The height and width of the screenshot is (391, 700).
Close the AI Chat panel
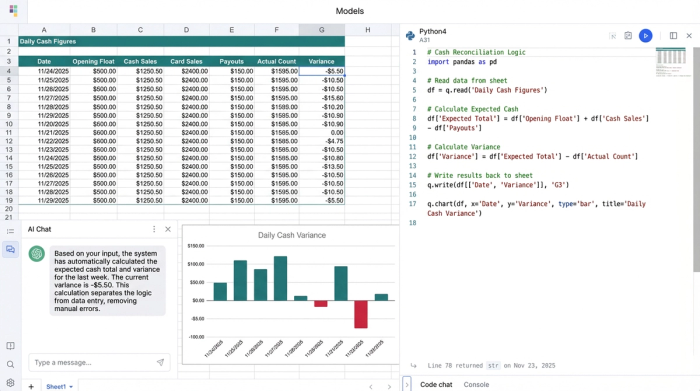168,229
